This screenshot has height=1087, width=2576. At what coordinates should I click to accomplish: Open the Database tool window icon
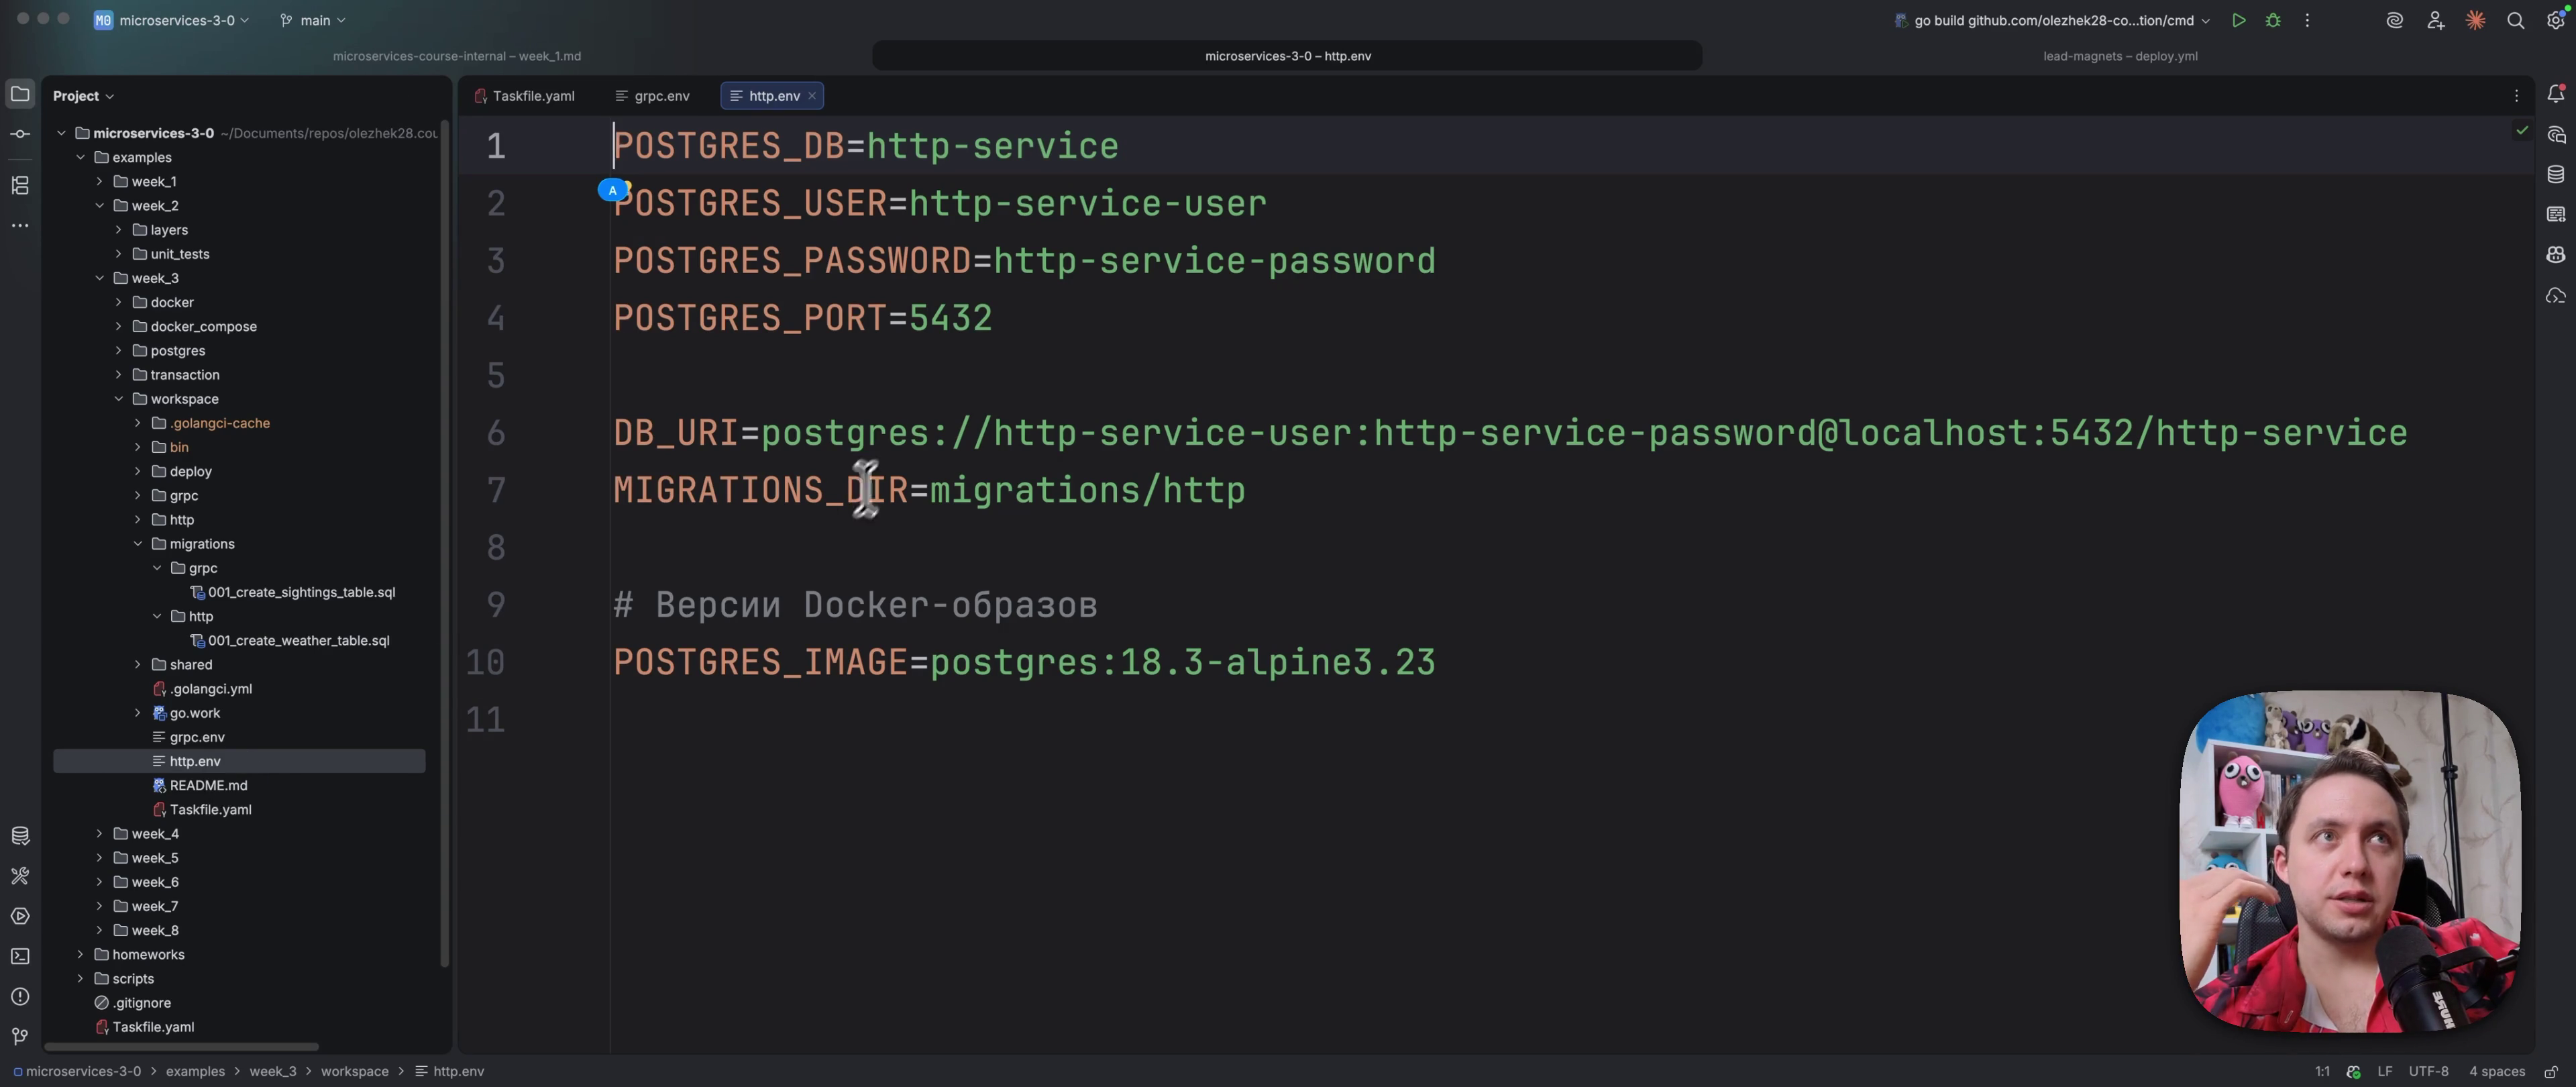[2555, 174]
